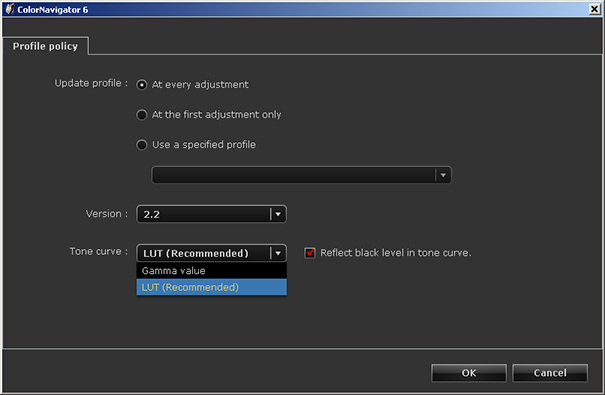The width and height of the screenshot is (605, 395).
Task: Click the empty specified profile combo field
Action: coord(301,175)
